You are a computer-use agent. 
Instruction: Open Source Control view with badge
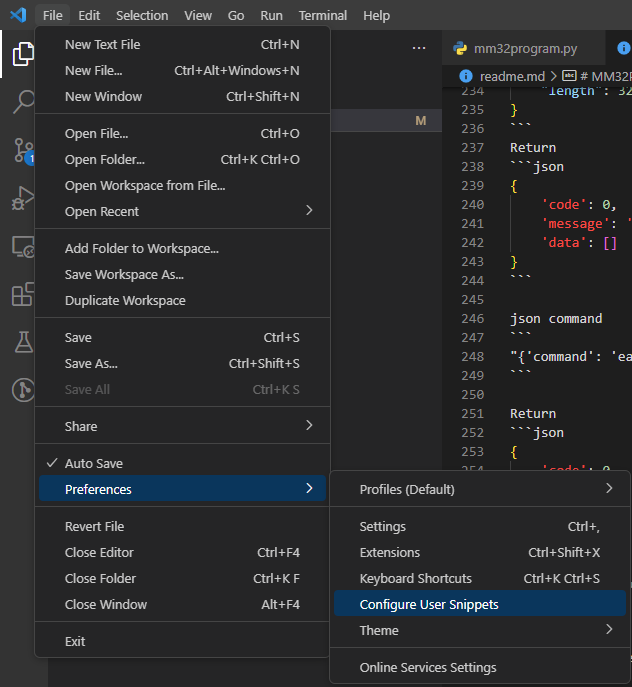(24, 150)
